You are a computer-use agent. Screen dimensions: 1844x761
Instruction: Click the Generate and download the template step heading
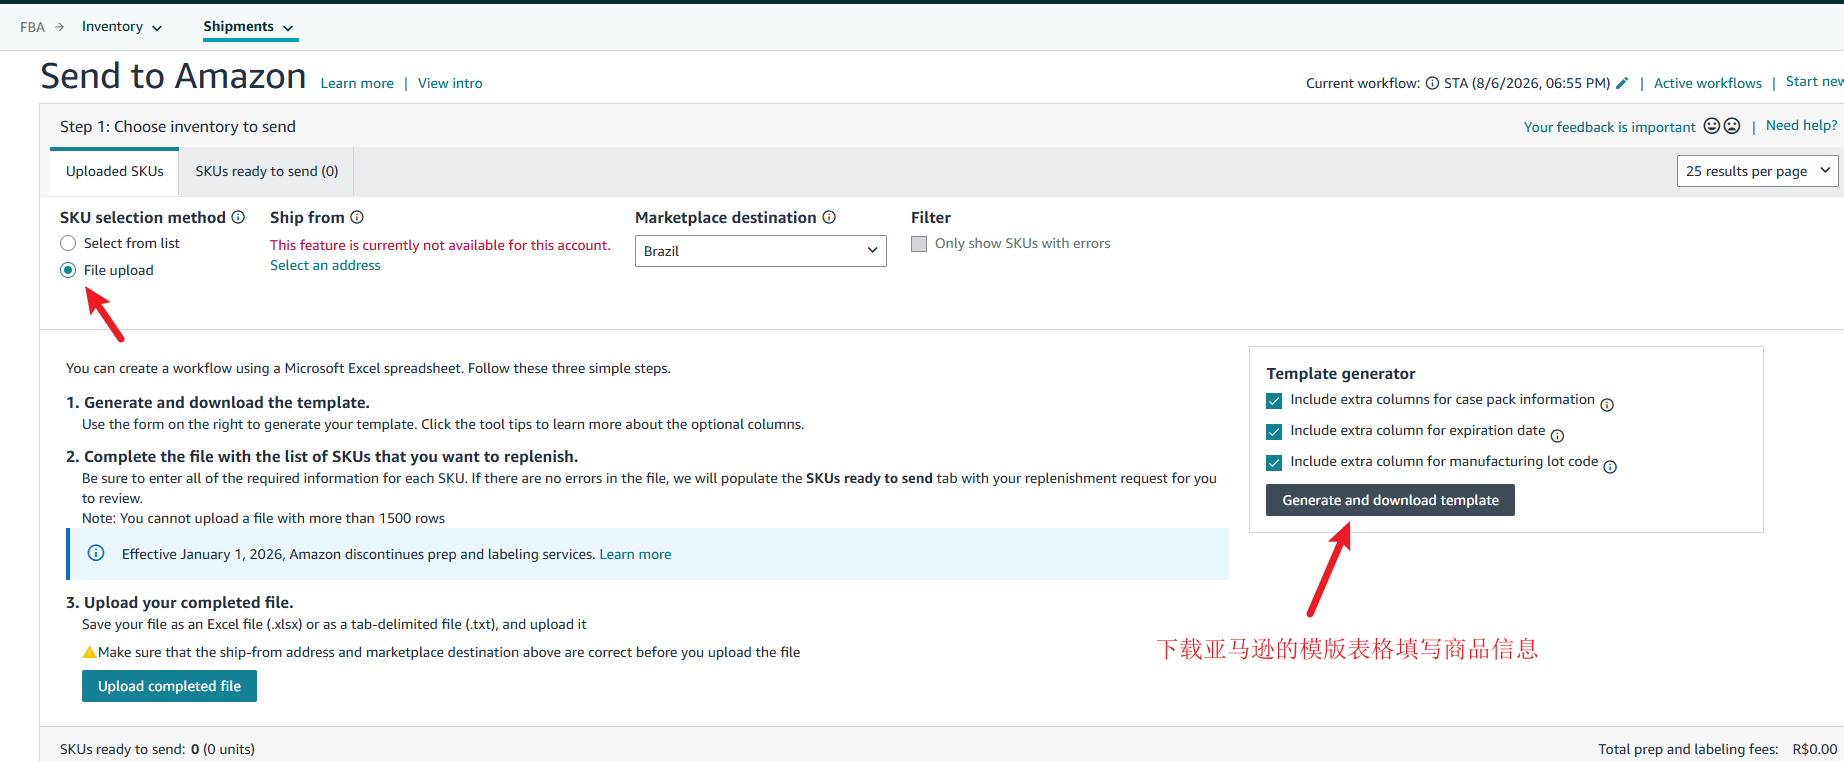[x=218, y=402]
